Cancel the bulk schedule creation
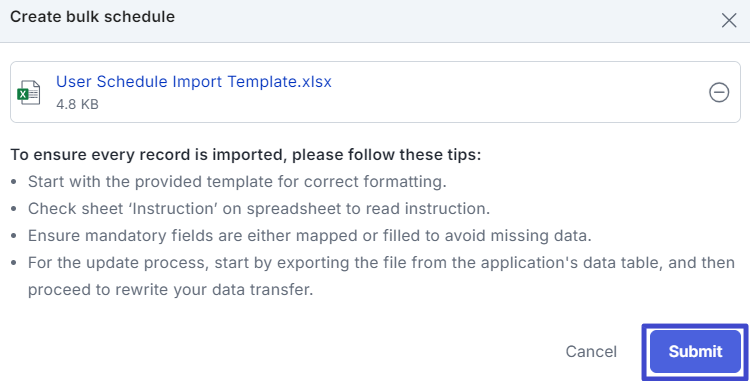The height and width of the screenshot is (381, 750). coord(591,351)
